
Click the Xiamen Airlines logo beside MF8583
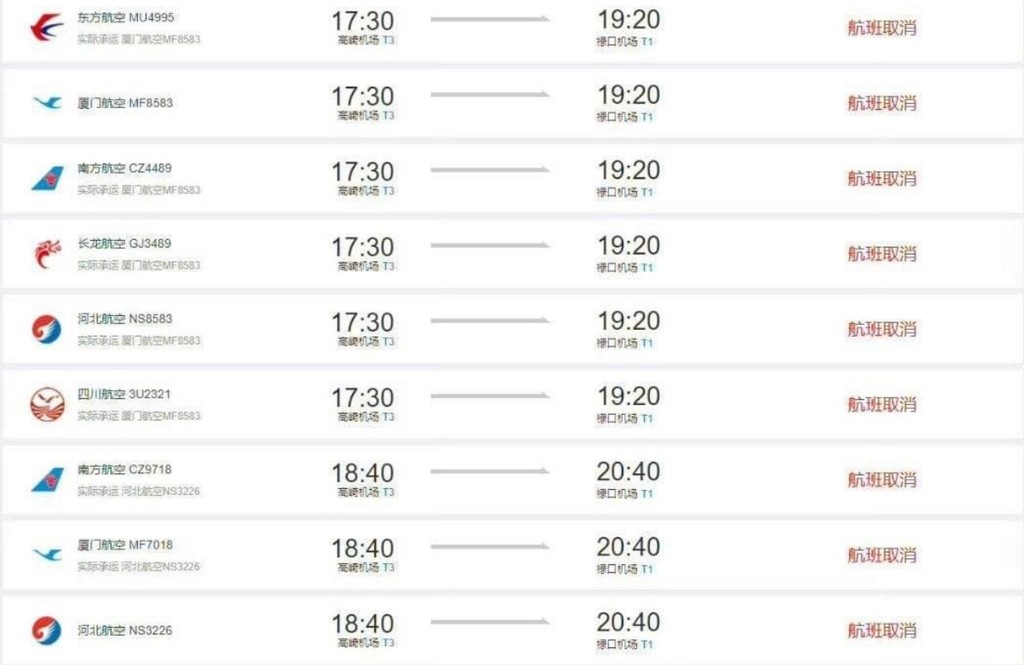coord(46,103)
